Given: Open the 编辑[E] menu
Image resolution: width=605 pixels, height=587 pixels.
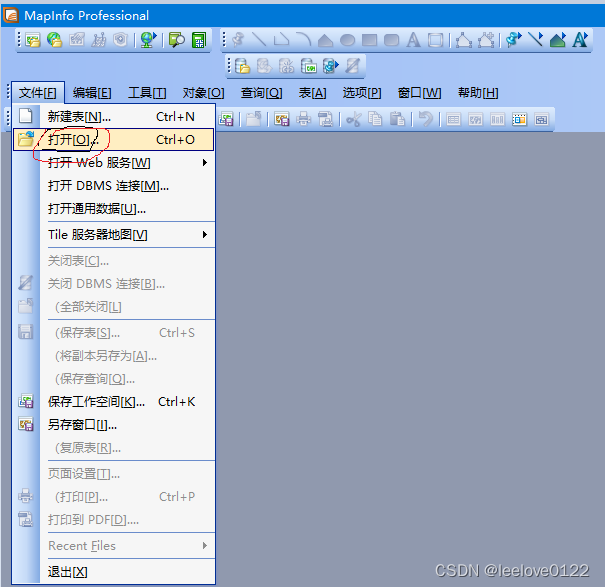Looking at the screenshot, I should pyautogui.click(x=92, y=93).
